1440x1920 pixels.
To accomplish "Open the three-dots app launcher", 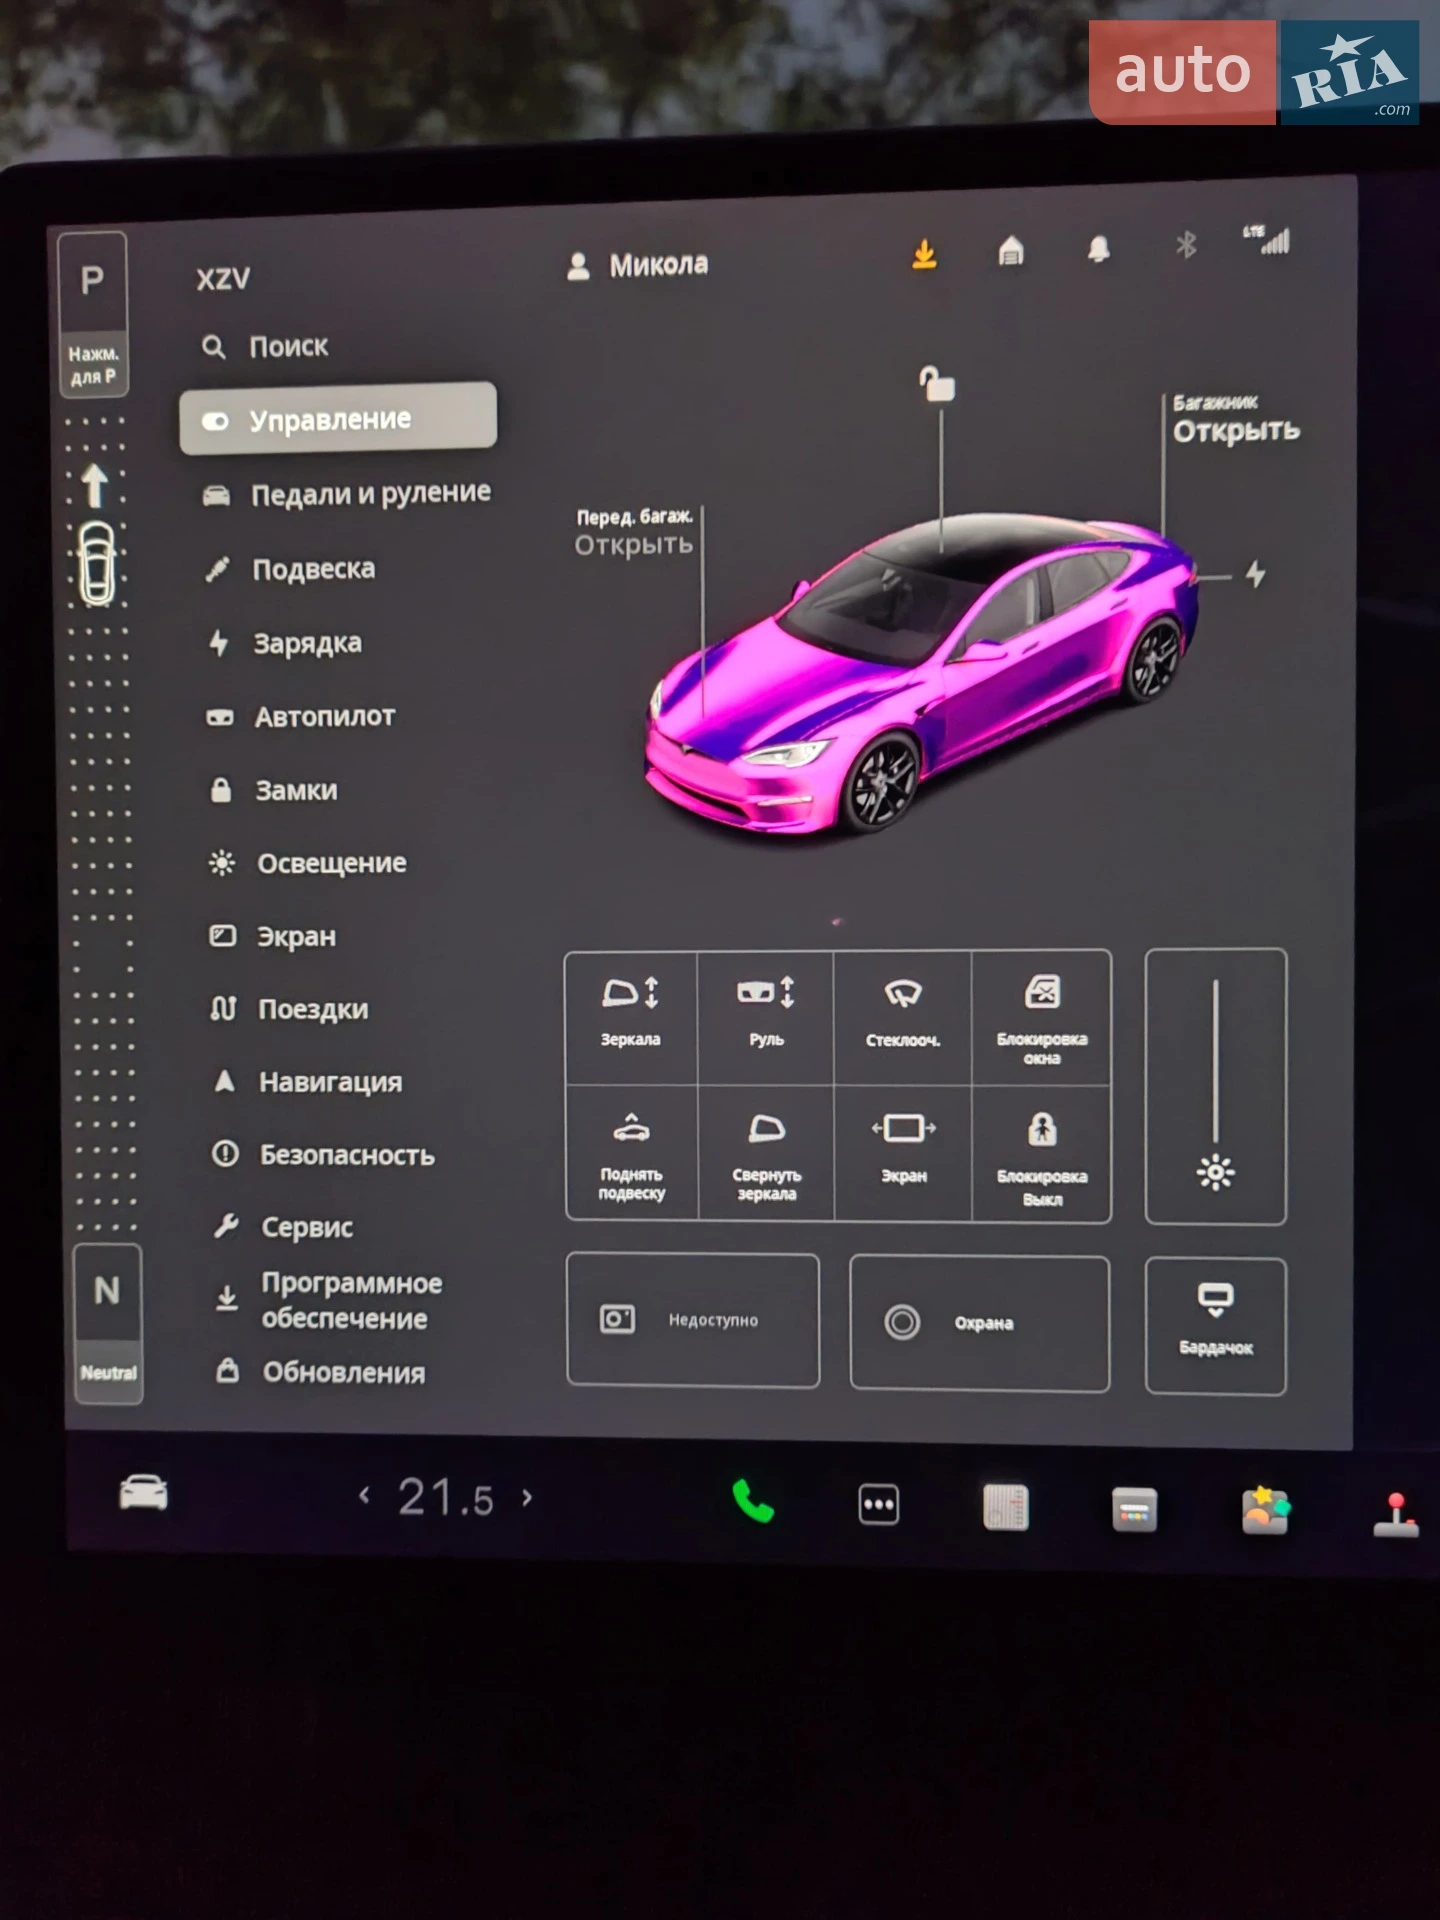I will 879,1504.
